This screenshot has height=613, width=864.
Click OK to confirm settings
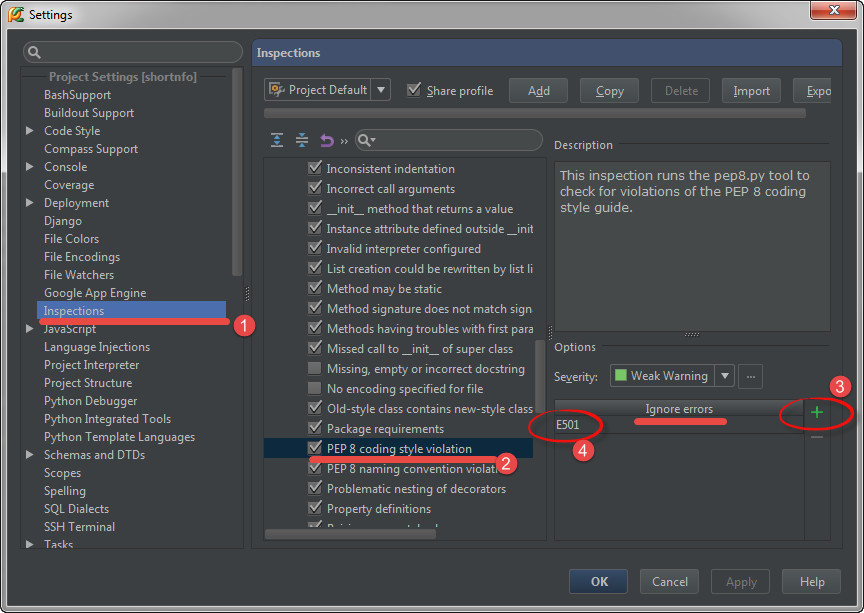pyautogui.click(x=598, y=582)
